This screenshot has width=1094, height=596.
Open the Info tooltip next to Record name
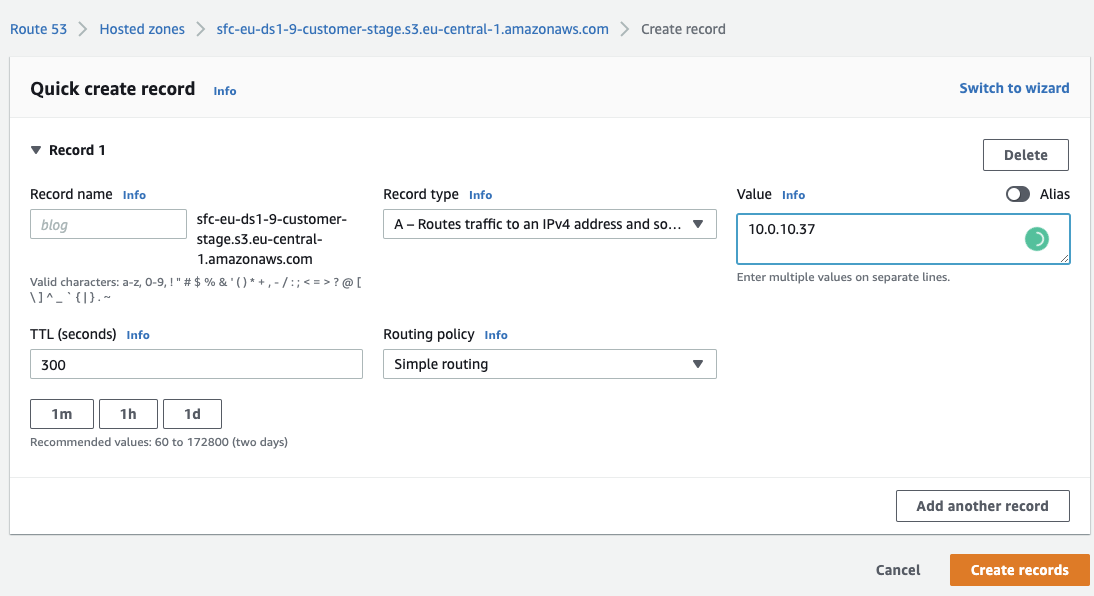pos(134,195)
